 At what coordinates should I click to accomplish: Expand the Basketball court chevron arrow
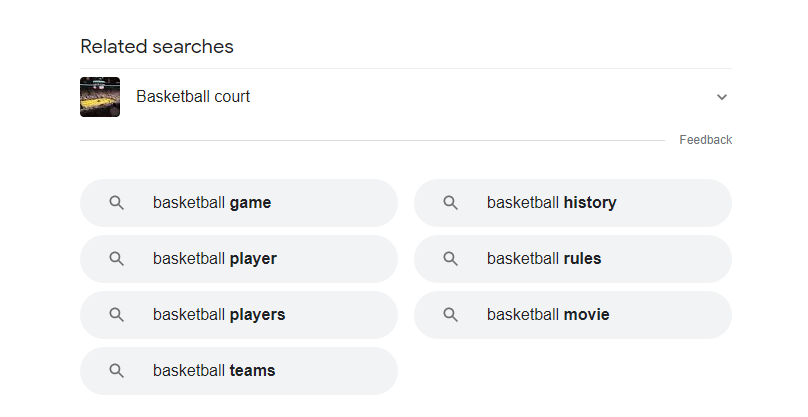tap(722, 97)
